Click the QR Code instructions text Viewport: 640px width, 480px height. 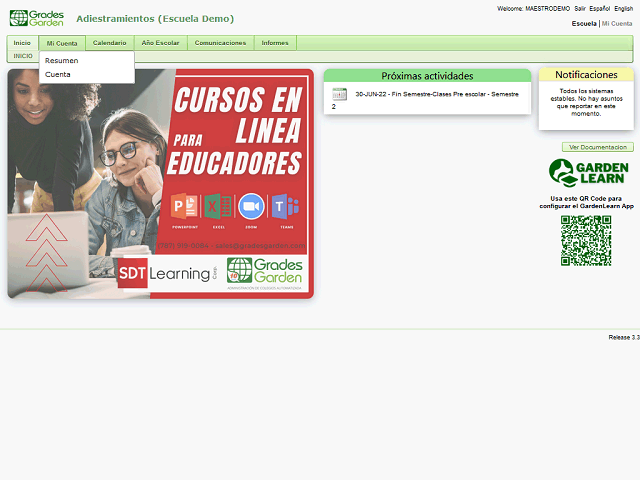(587, 202)
